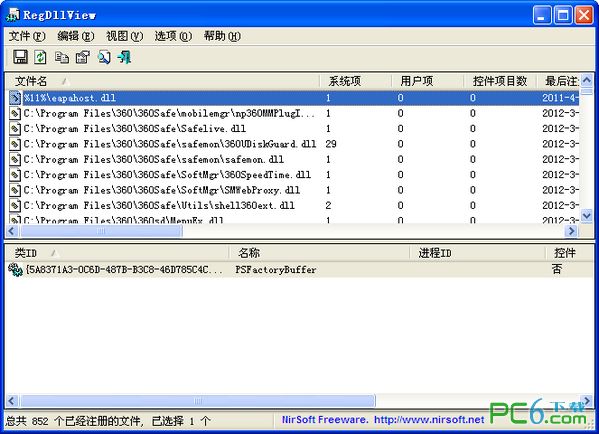This screenshot has height=434, width=599.
Task: Select the %11%\eapahost.dll row
Action: click(293, 98)
